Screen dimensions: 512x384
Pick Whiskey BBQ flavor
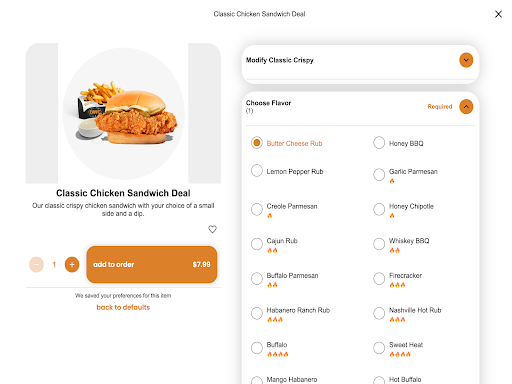click(x=379, y=244)
